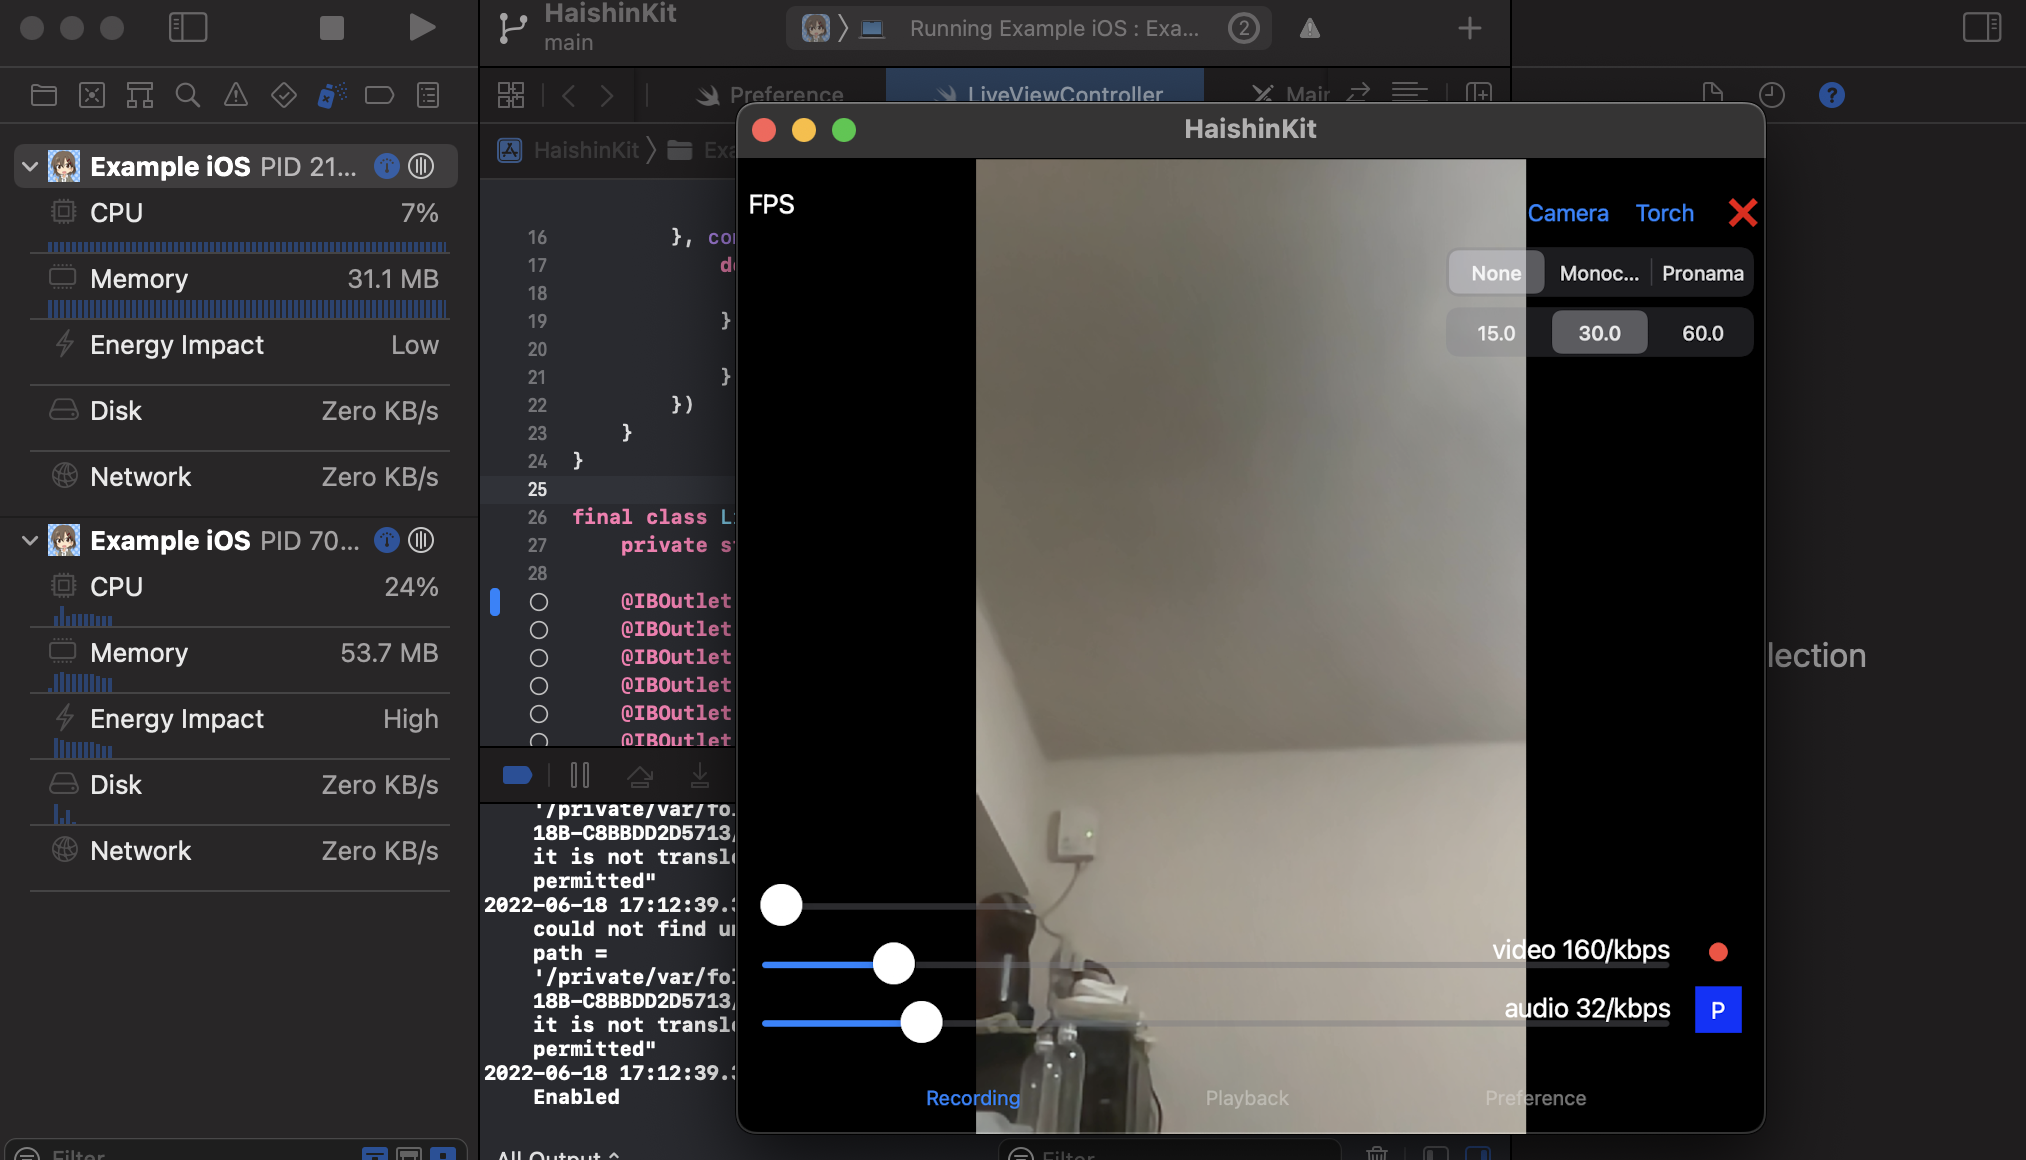Screen dimensions: 2026x1160
Task: Open the Report navigator
Action: [x=428, y=95]
